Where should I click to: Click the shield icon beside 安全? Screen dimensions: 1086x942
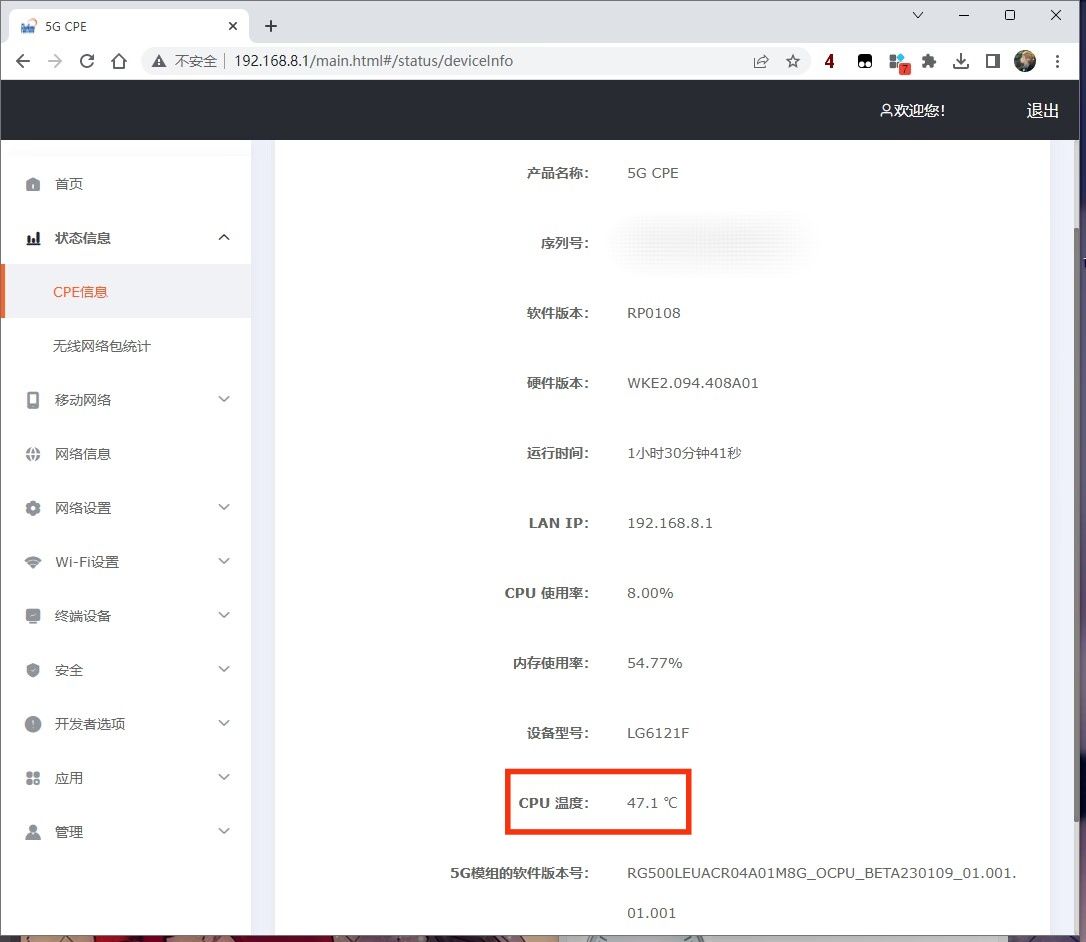coord(33,670)
